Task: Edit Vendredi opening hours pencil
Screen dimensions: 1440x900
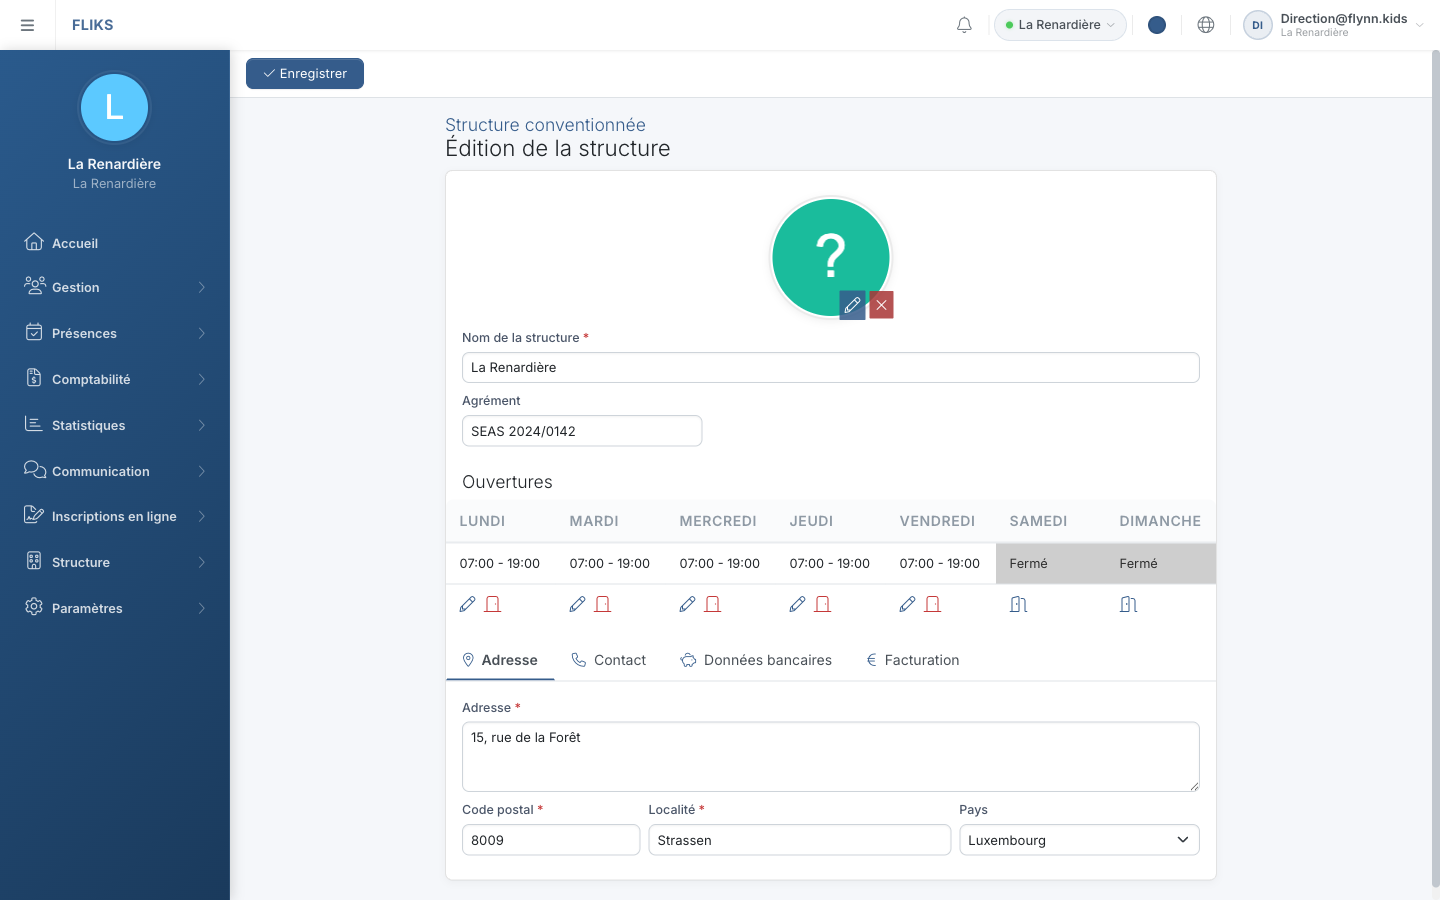Action: (907, 604)
